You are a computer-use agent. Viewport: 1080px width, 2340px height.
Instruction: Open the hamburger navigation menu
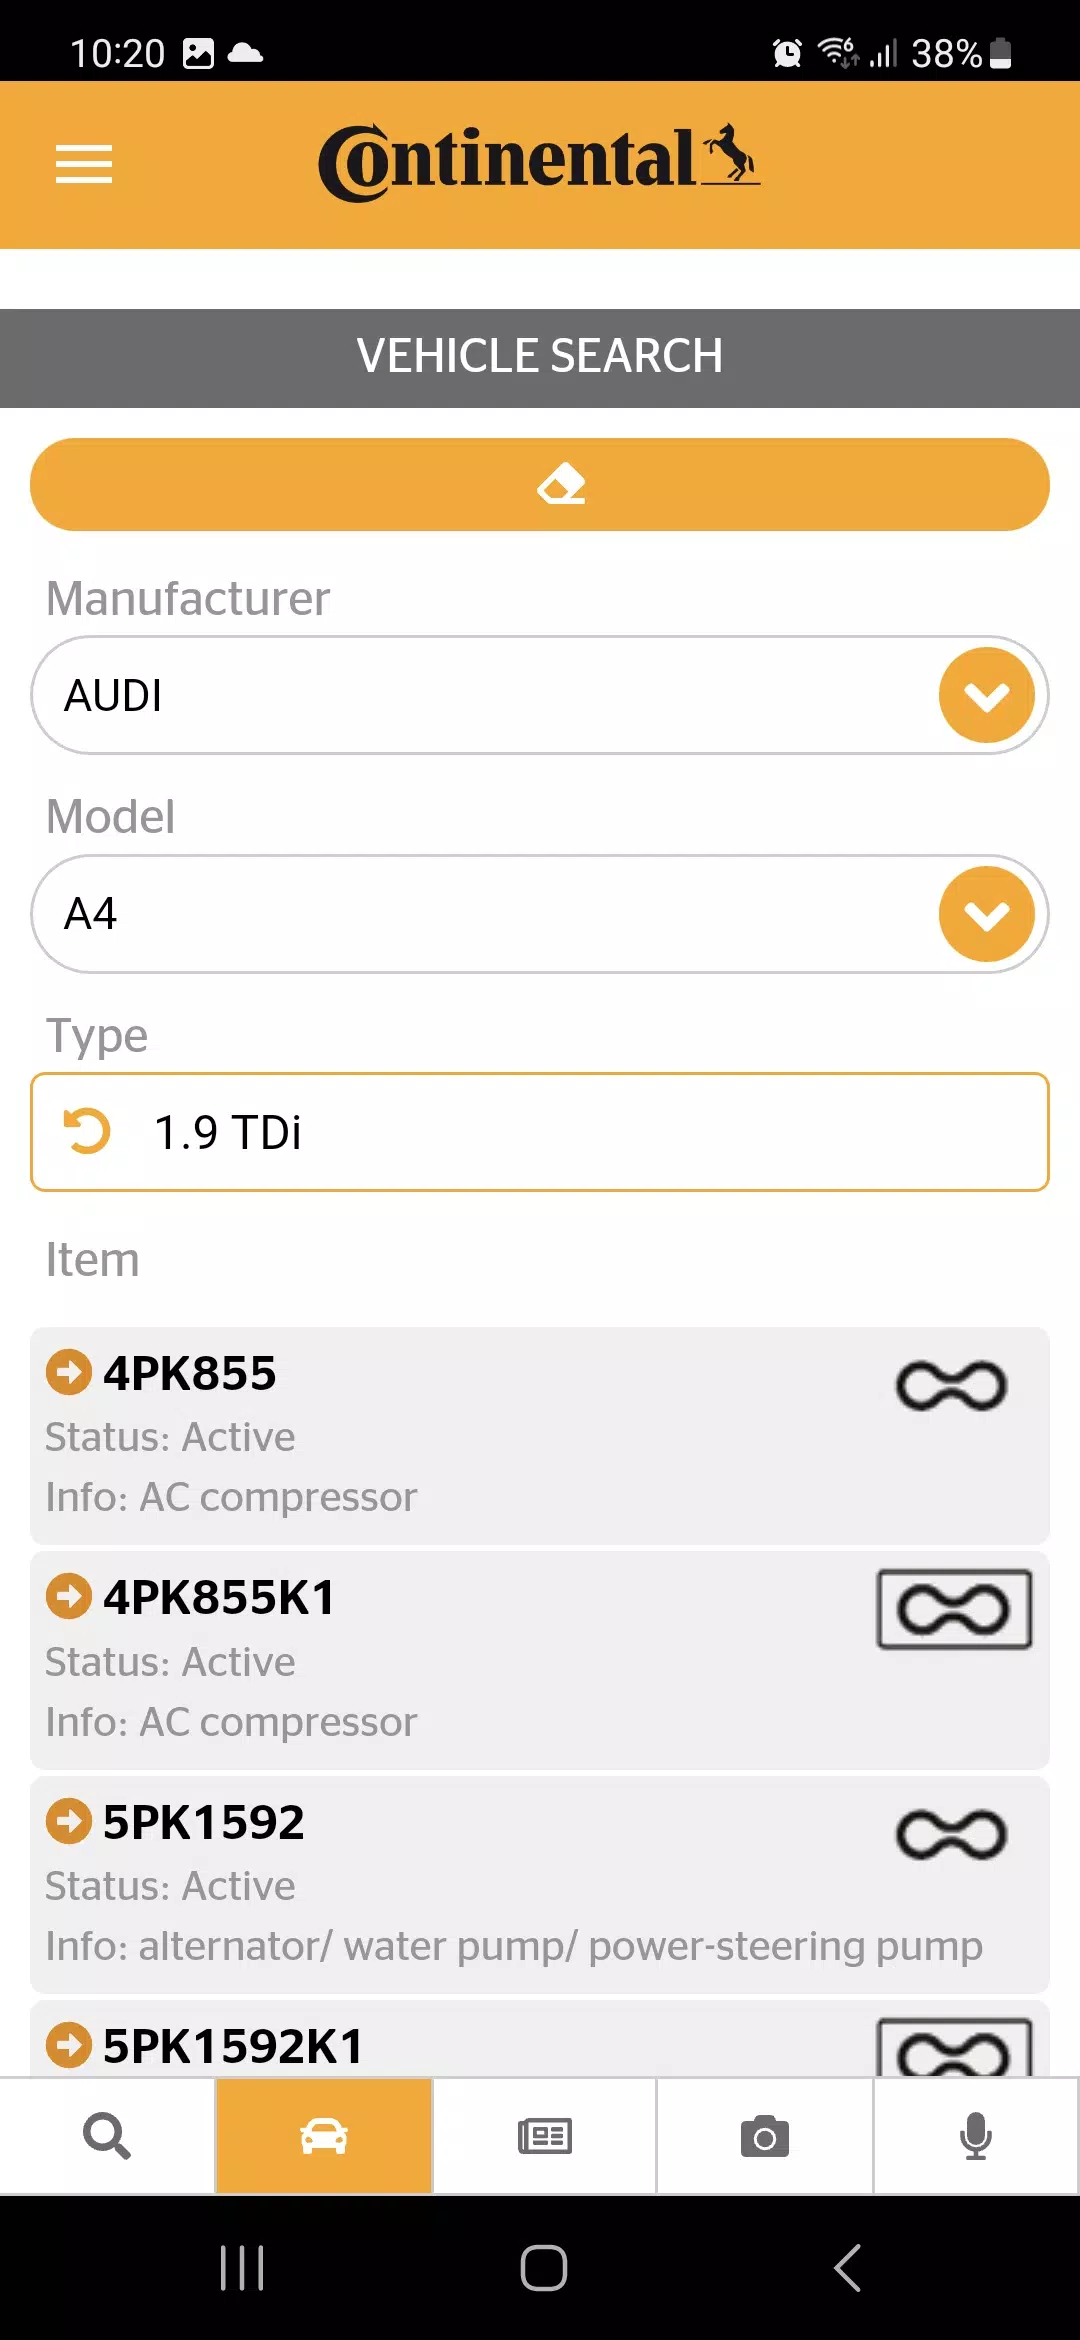84,164
